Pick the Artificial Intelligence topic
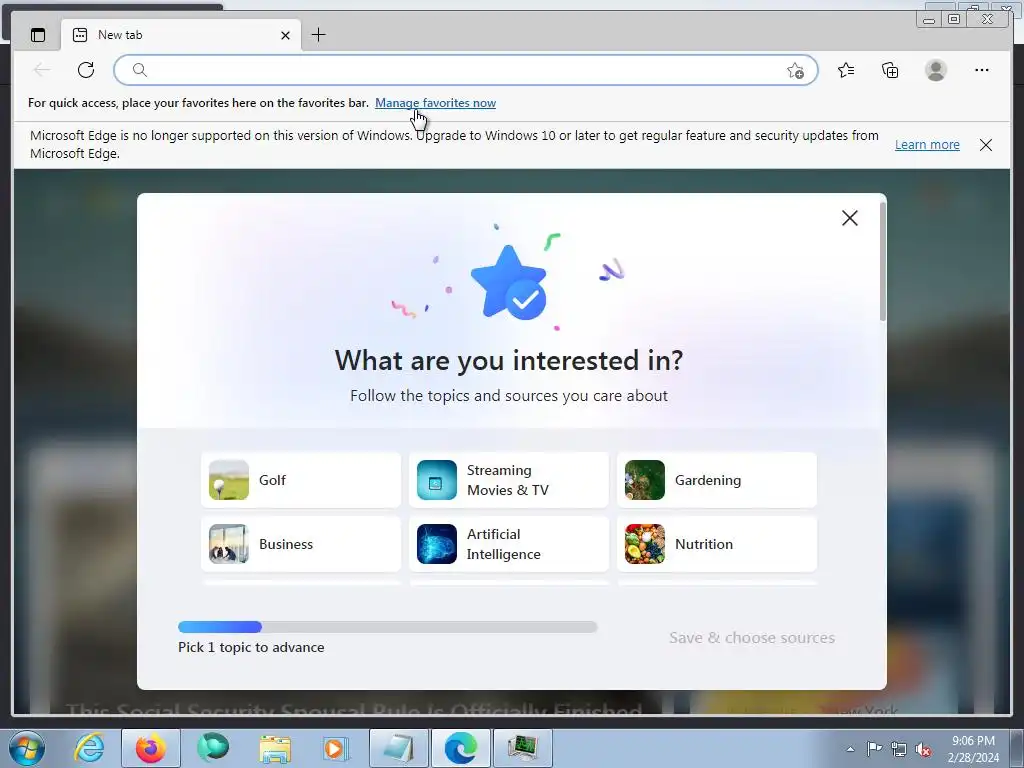Viewport: 1024px width, 768px height. tap(509, 544)
